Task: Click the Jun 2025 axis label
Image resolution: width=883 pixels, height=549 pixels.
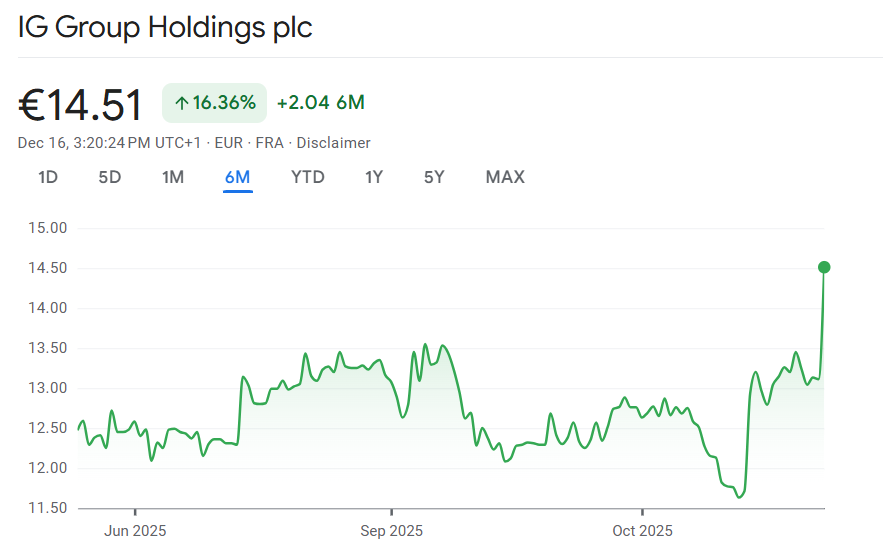Action: 135,530
